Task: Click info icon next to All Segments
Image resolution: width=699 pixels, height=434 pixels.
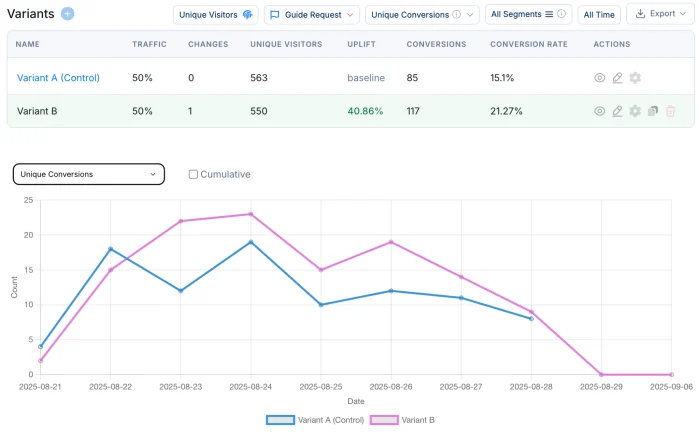Action: pyautogui.click(x=562, y=14)
